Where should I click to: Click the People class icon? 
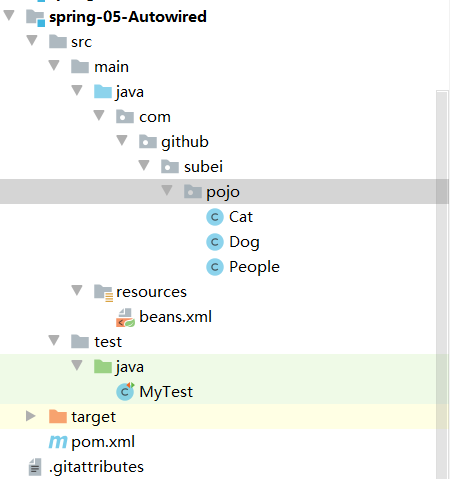click(215, 267)
